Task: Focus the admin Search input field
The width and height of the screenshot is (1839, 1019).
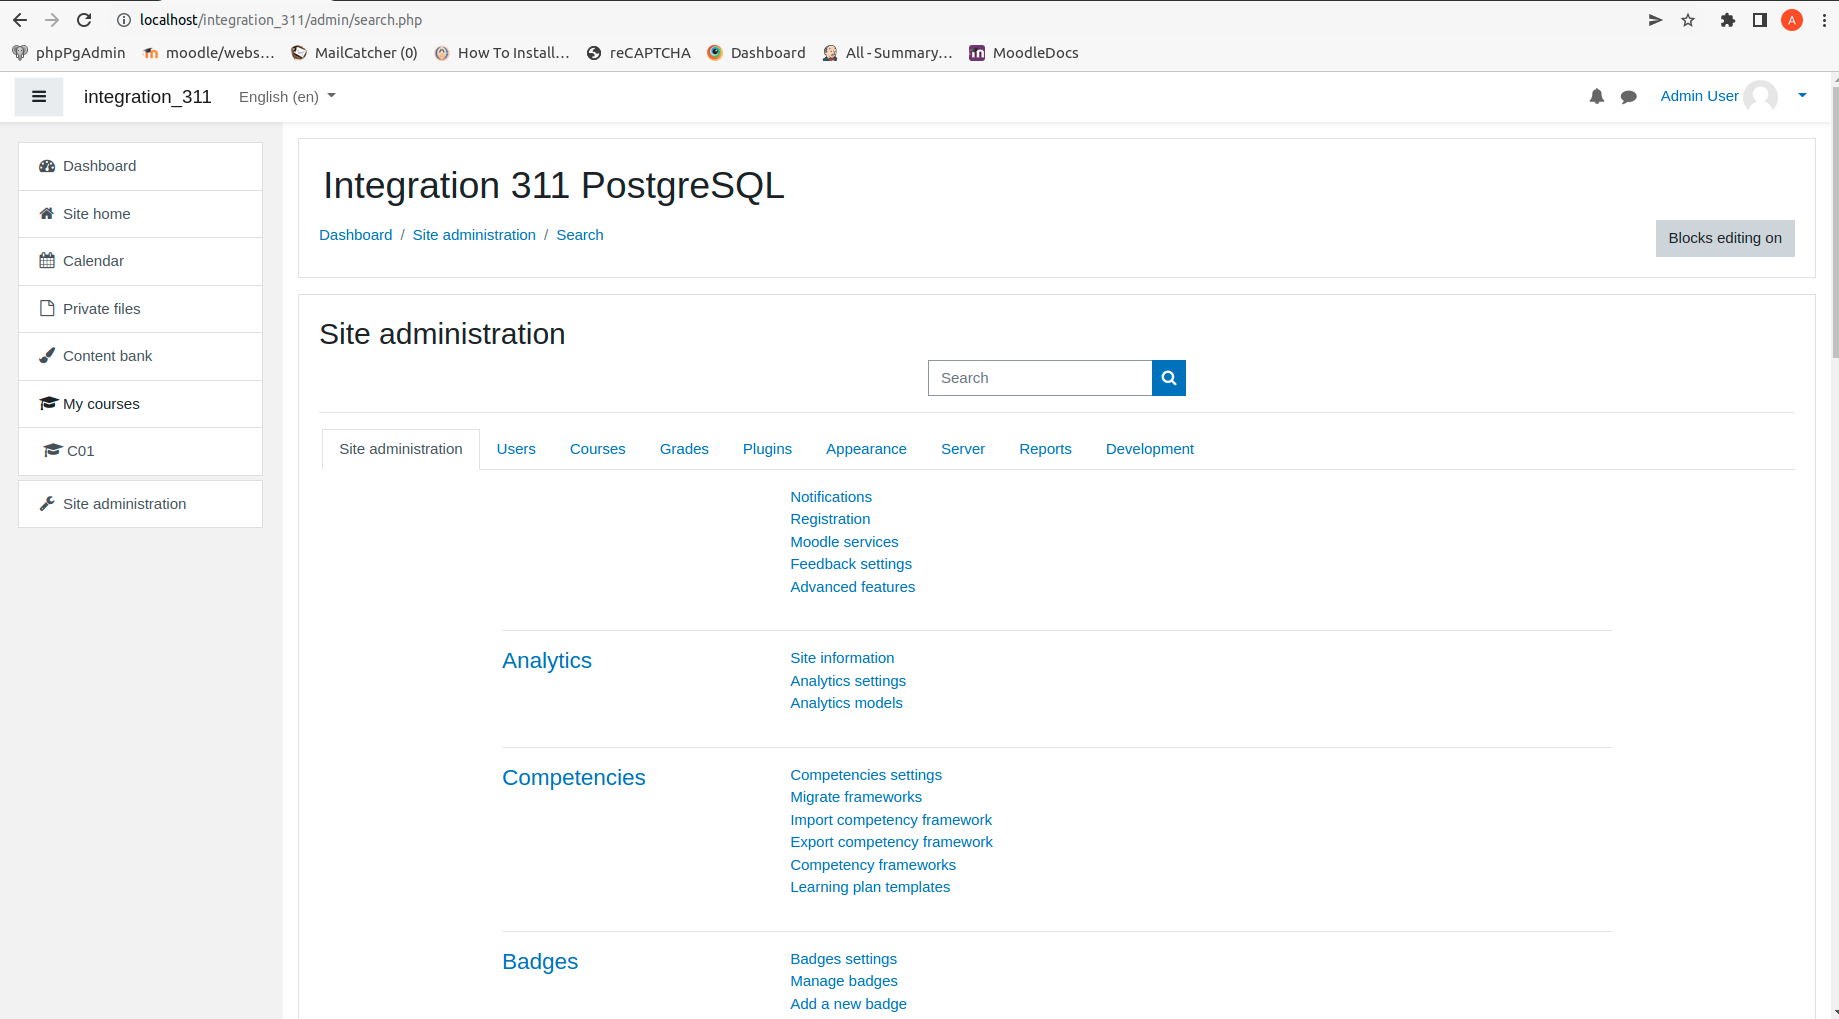Action: click(x=1040, y=378)
